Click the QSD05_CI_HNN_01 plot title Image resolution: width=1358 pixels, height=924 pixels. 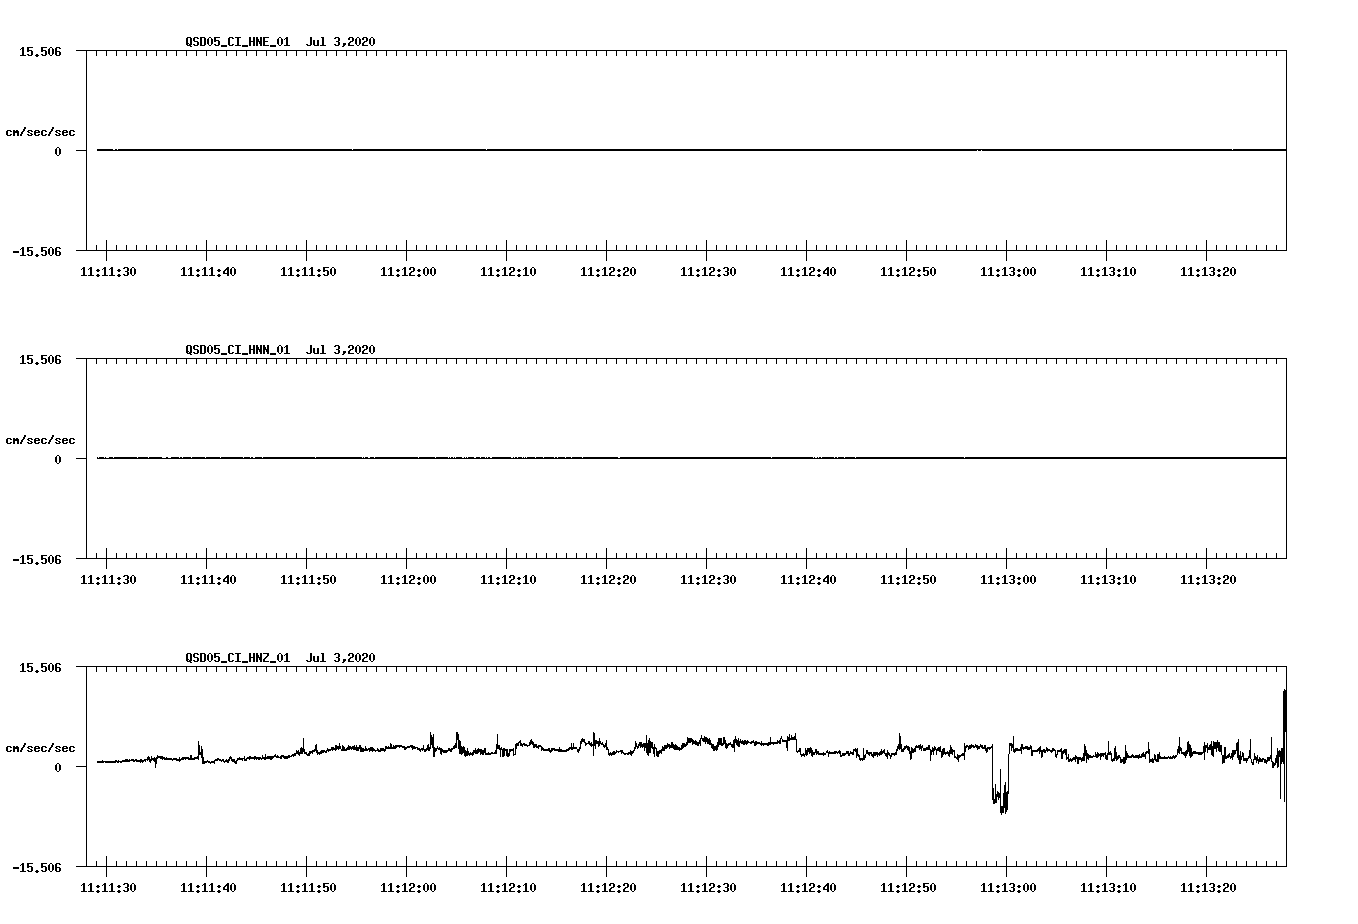coord(280,349)
